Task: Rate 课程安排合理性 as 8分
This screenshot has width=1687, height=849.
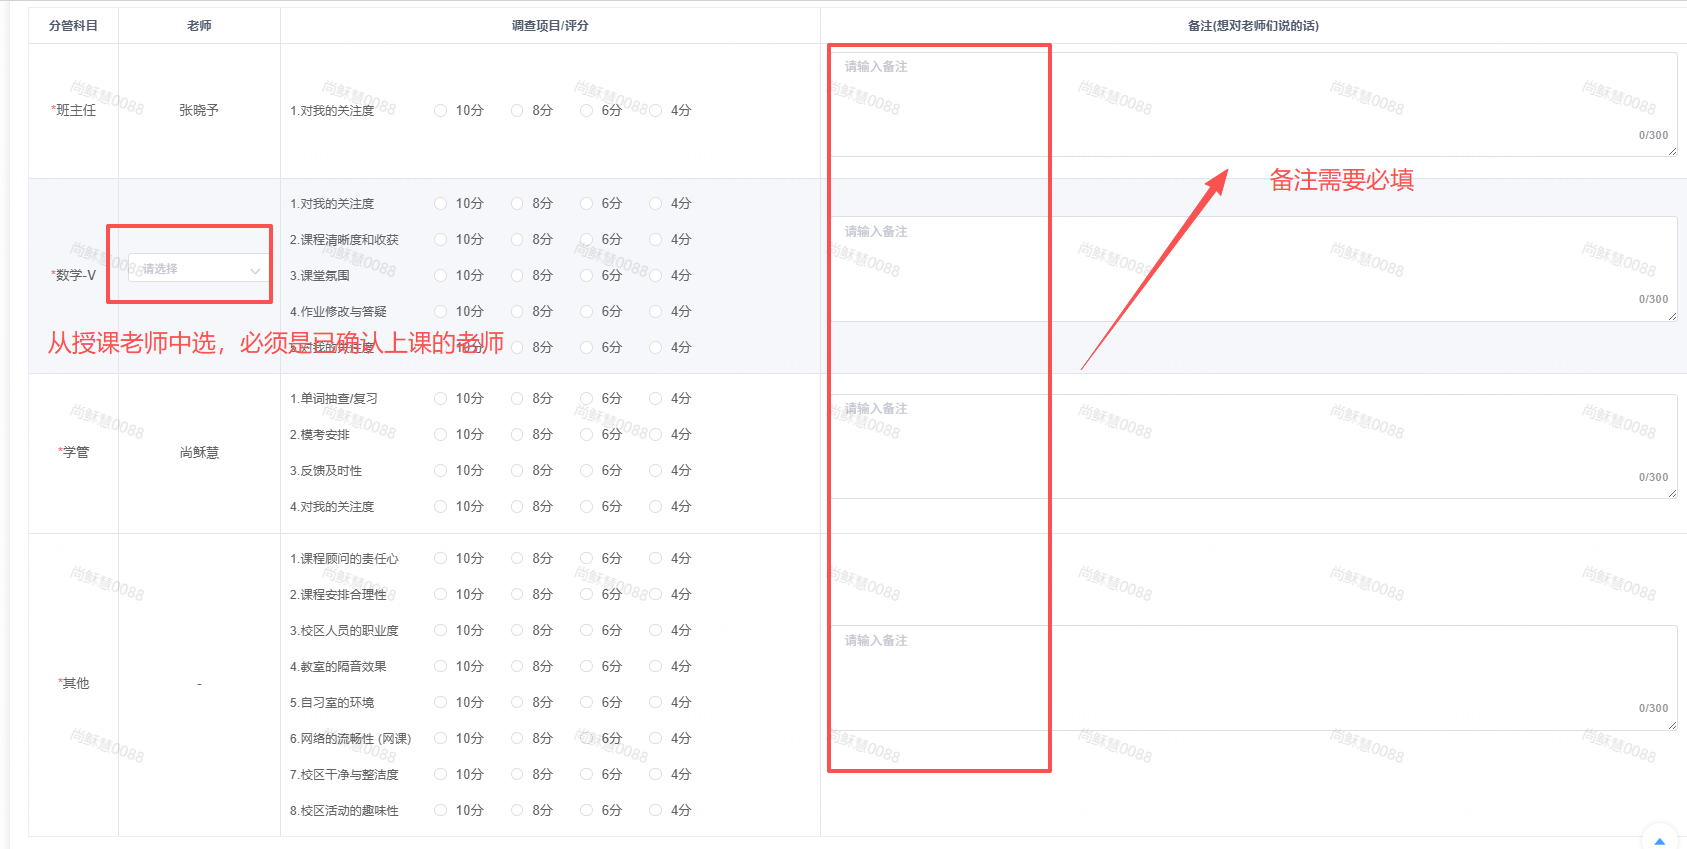Action: 517,595
